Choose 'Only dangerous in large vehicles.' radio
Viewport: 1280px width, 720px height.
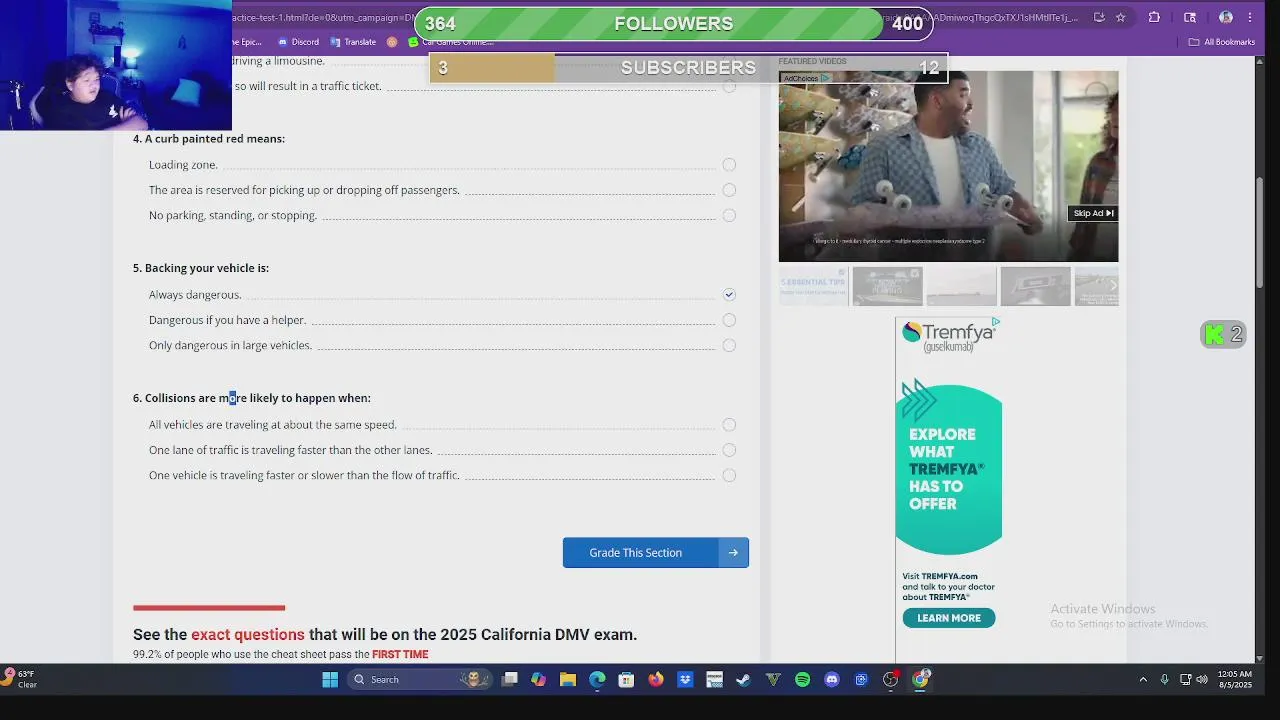pyautogui.click(x=729, y=345)
